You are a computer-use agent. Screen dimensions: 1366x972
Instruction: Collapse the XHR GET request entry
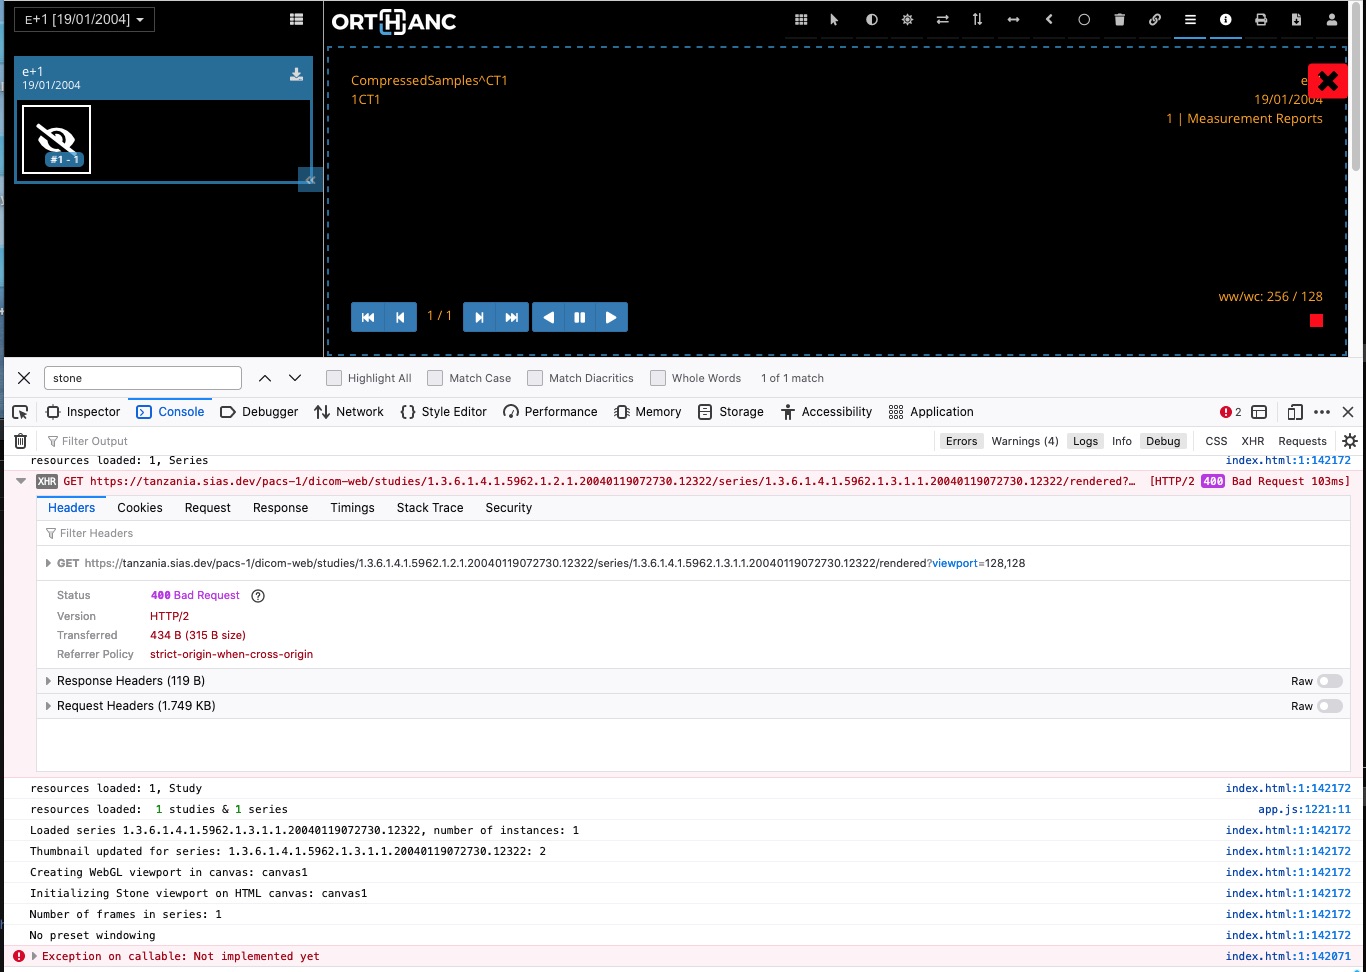coord(21,481)
